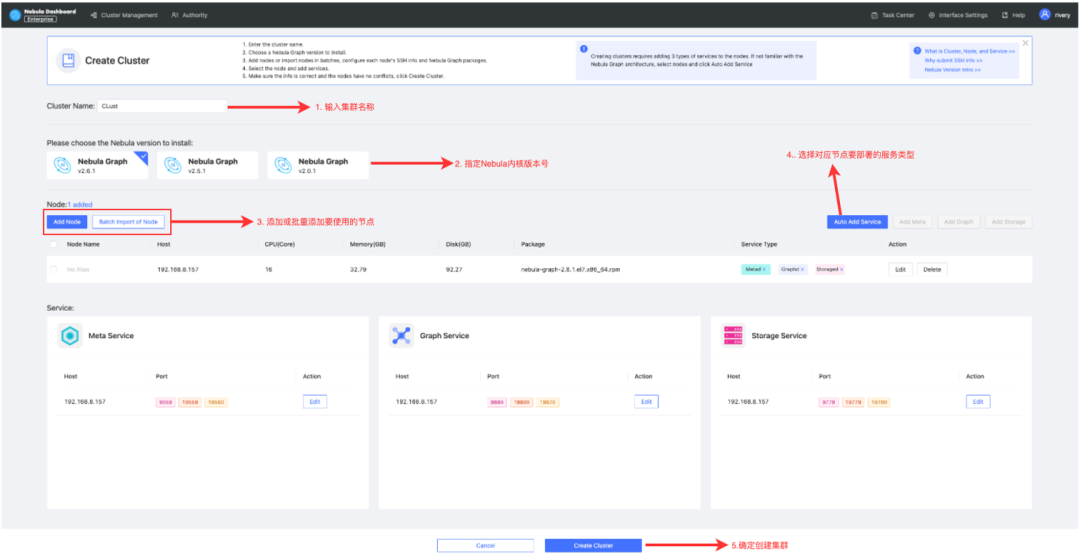This screenshot has width=1080, height=556.
Task: Edit the Graph Service ports
Action: click(646, 402)
